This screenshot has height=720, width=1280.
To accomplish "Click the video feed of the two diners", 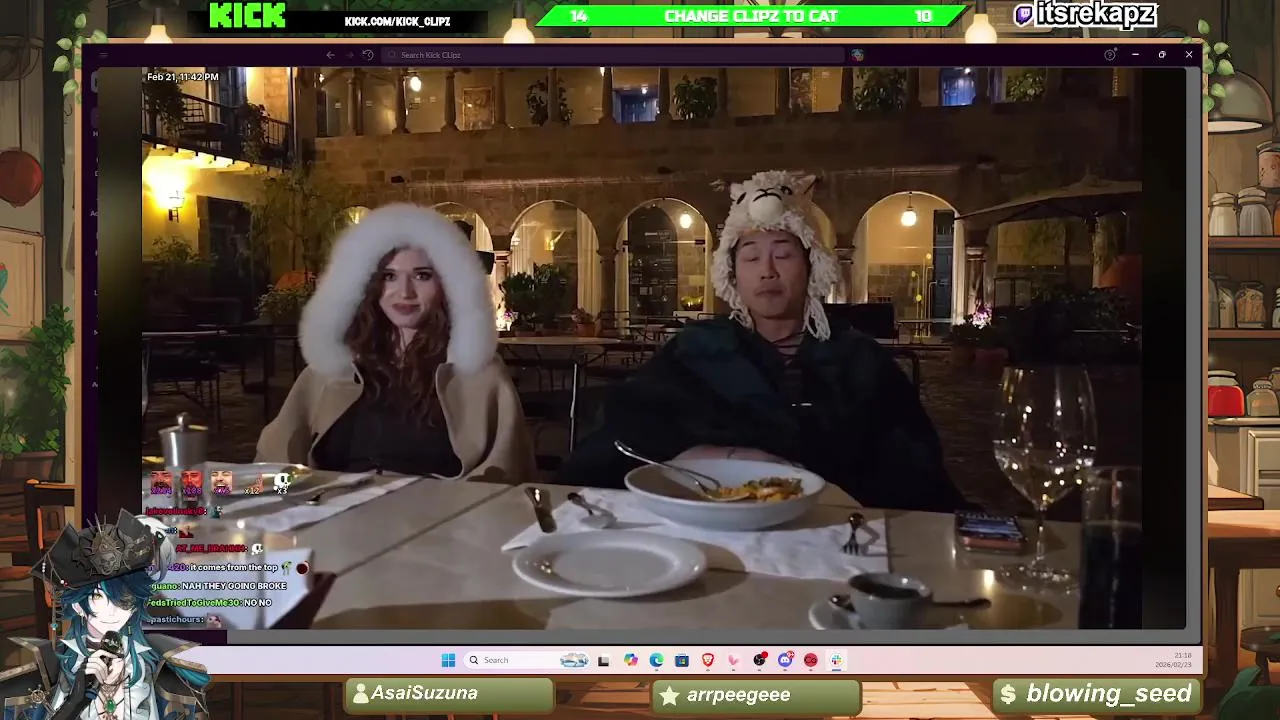I will (x=641, y=348).
